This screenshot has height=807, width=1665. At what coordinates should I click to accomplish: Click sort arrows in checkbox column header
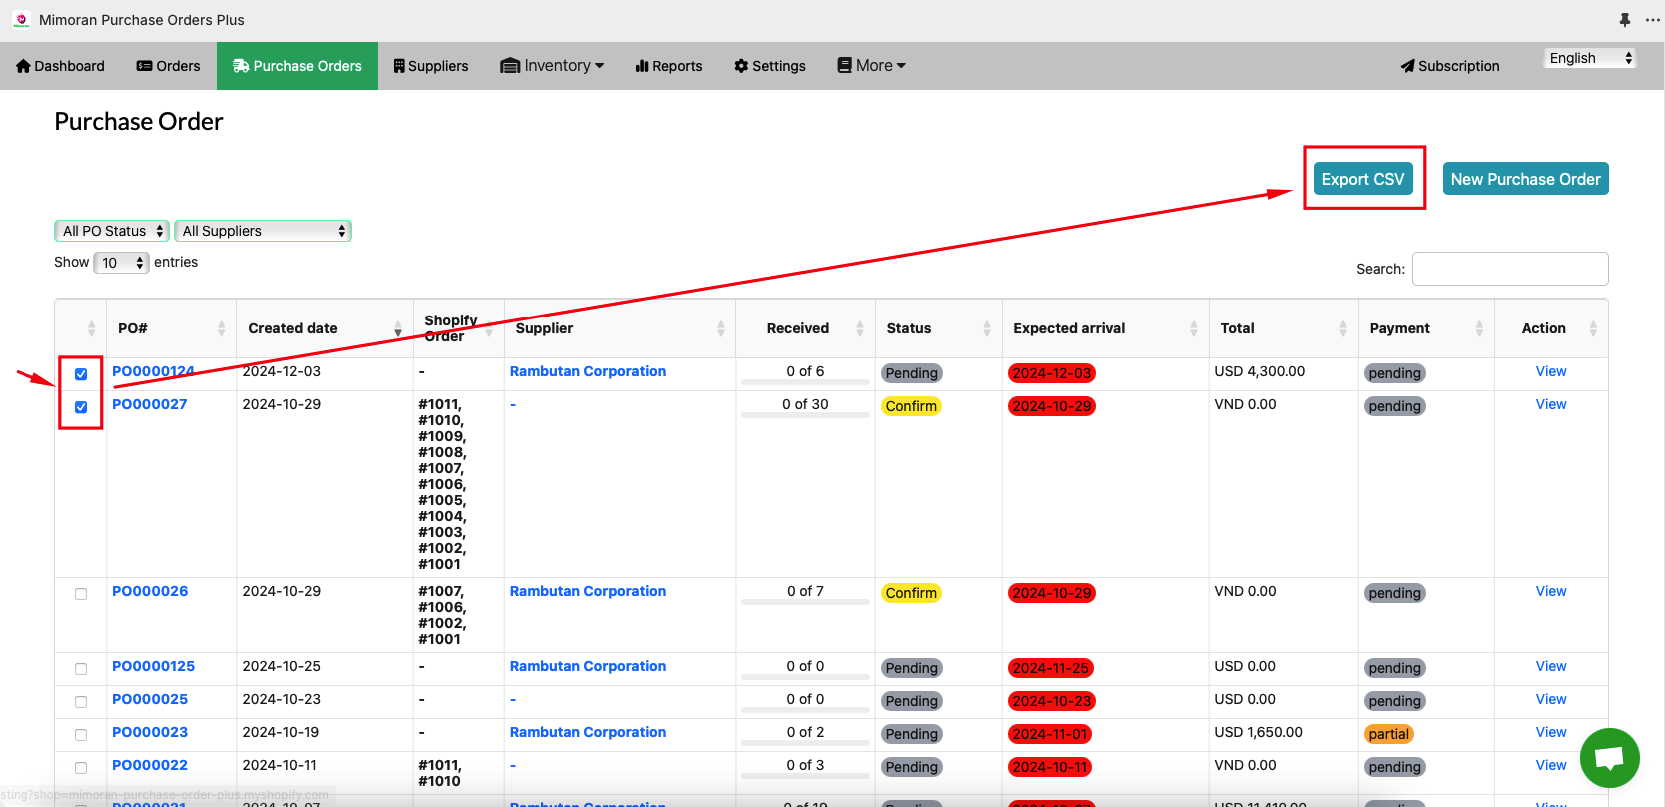[x=91, y=328]
